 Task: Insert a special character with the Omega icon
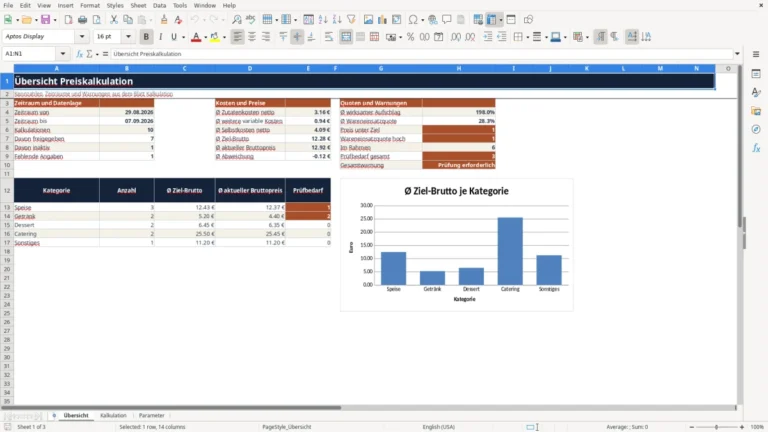pos(413,20)
